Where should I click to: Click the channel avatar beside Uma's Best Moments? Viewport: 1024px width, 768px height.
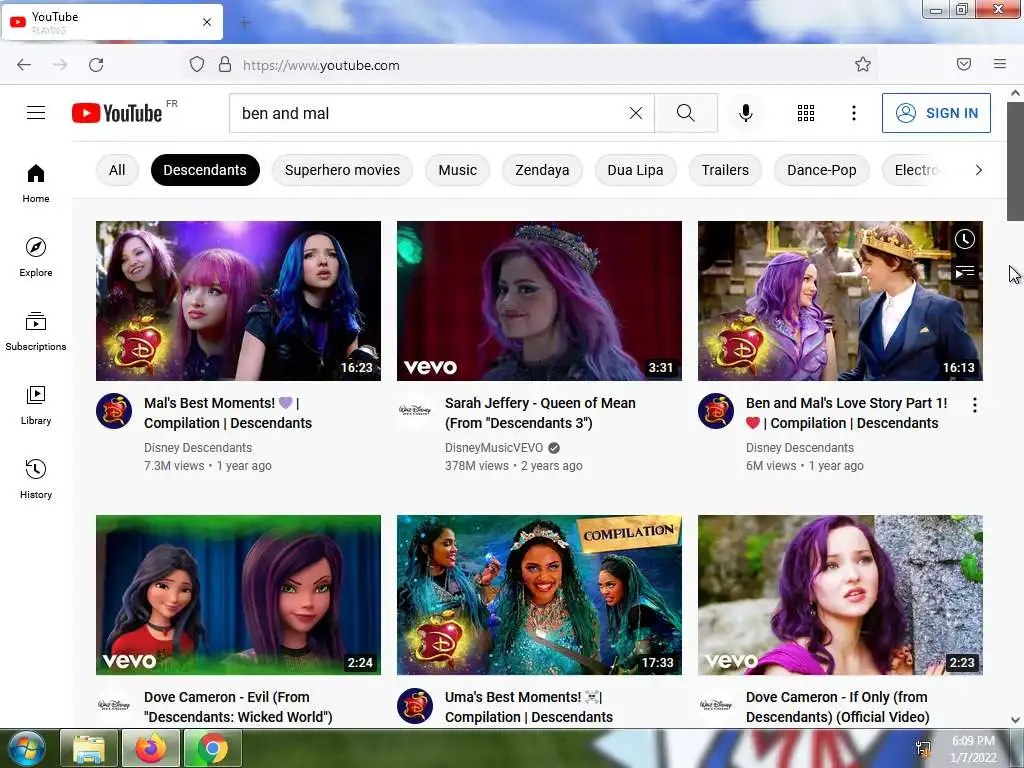click(415, 705)
